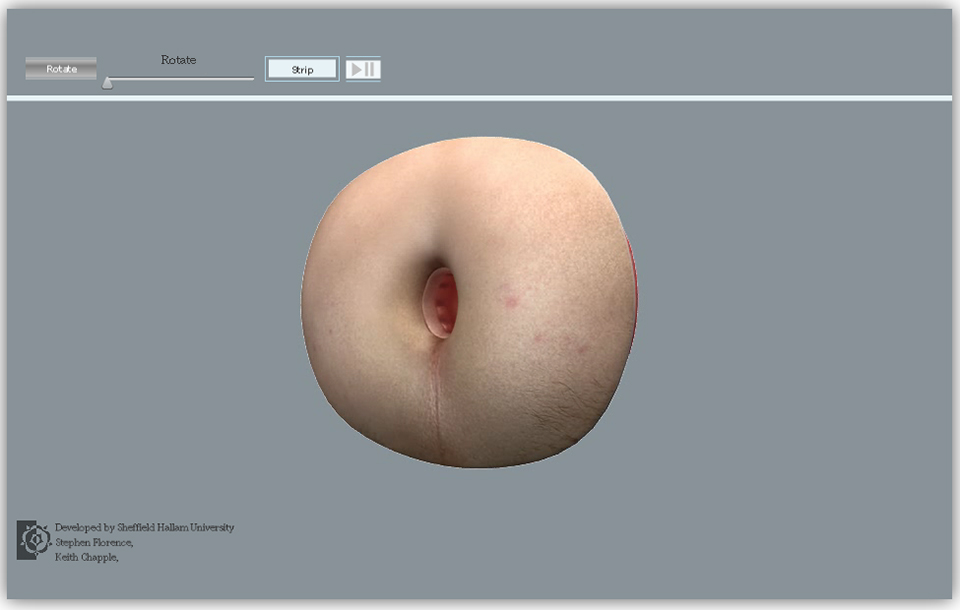Viewport: 960px width, 610px height.
Task: Click the play triangle in the playback button
Action: [355, 69]
